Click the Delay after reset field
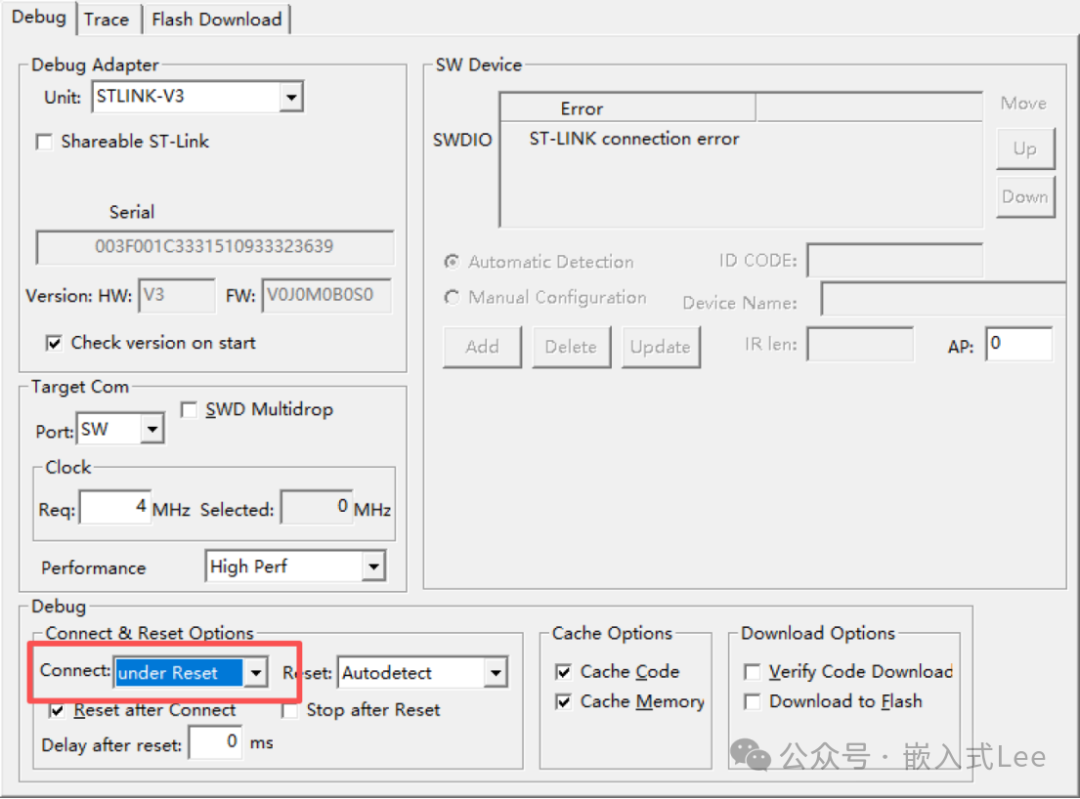The height and width of the screenshot is (799, 1080). pyautogui.click(x=216, y=743)
